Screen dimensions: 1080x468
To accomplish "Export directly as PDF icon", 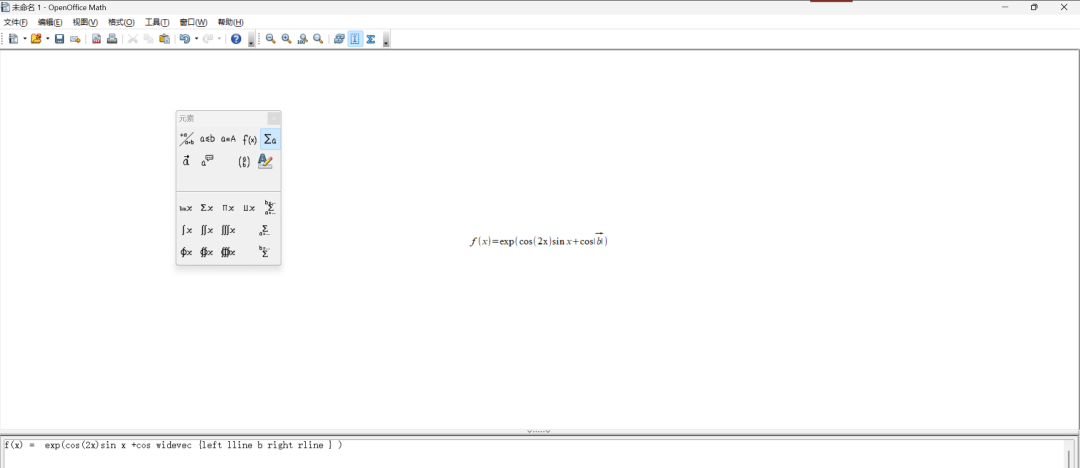I will pos(96,39).
